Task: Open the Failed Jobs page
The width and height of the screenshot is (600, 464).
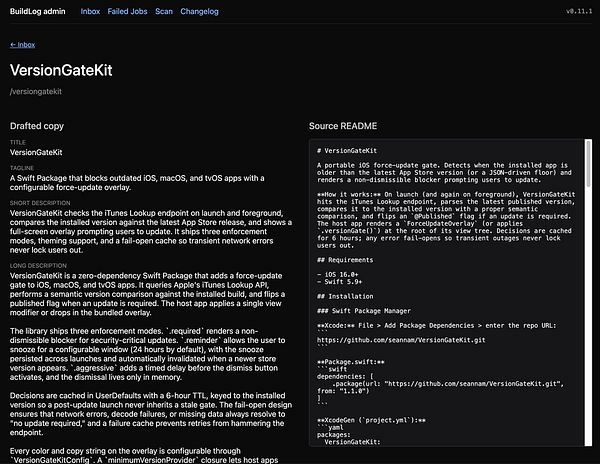Action: 127,11
